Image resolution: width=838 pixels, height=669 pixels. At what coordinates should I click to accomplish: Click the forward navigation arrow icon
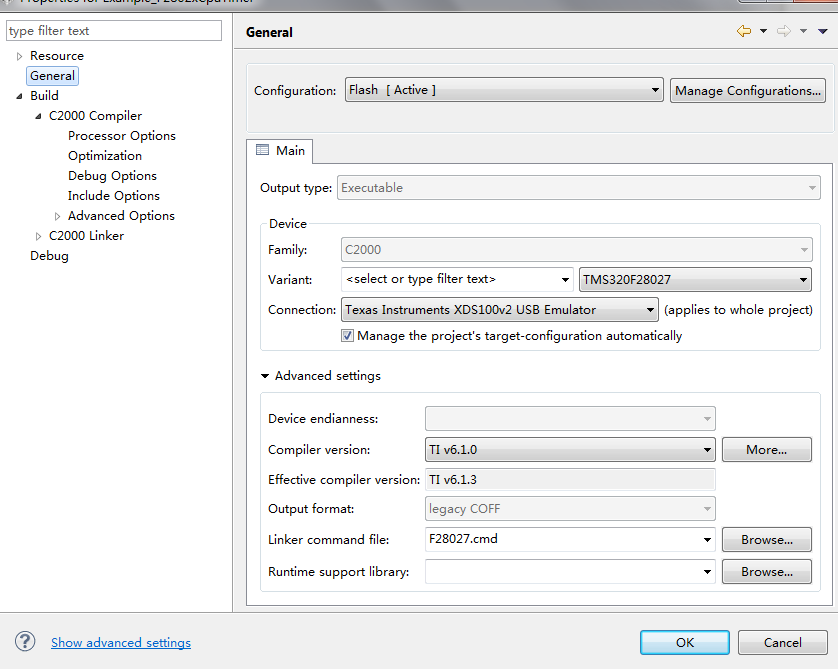click(x=784, y=32)
